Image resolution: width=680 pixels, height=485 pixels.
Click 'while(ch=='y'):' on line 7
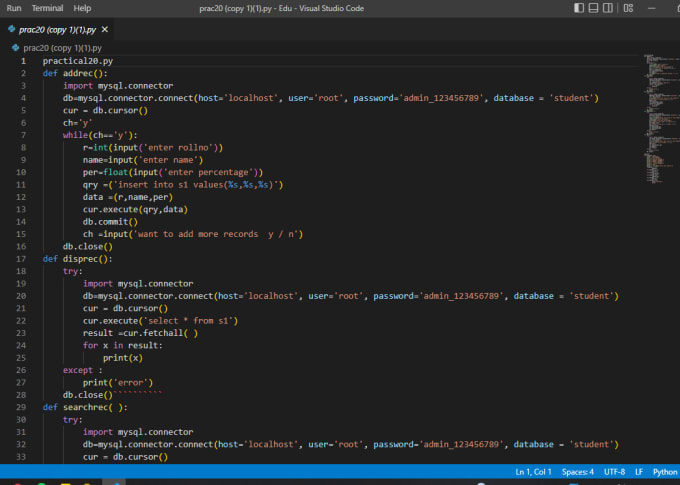coord(100,135)
